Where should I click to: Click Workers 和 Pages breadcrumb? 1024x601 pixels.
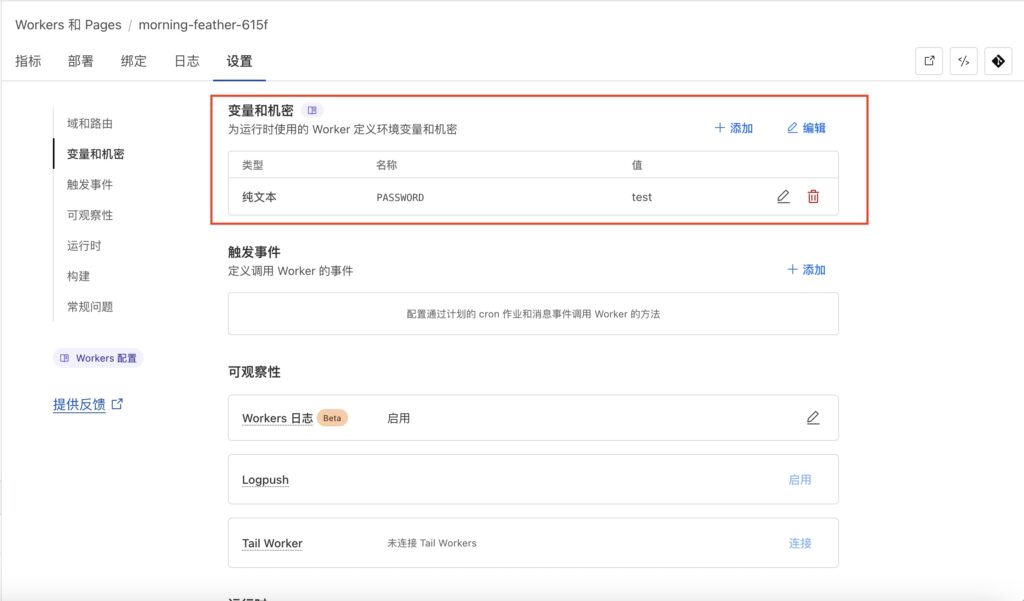tap(69, 25)
